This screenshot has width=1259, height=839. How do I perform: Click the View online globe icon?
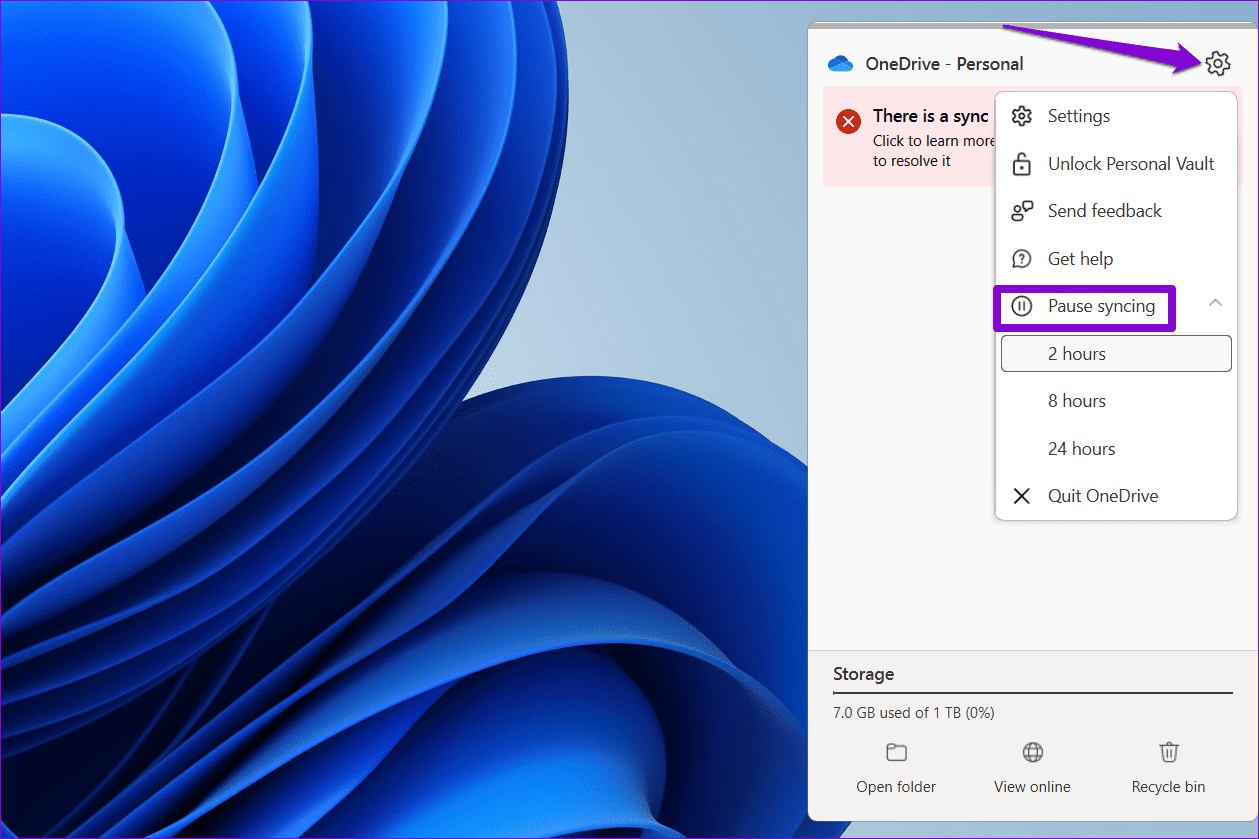pyautogui.click(x=1032, y=752)
